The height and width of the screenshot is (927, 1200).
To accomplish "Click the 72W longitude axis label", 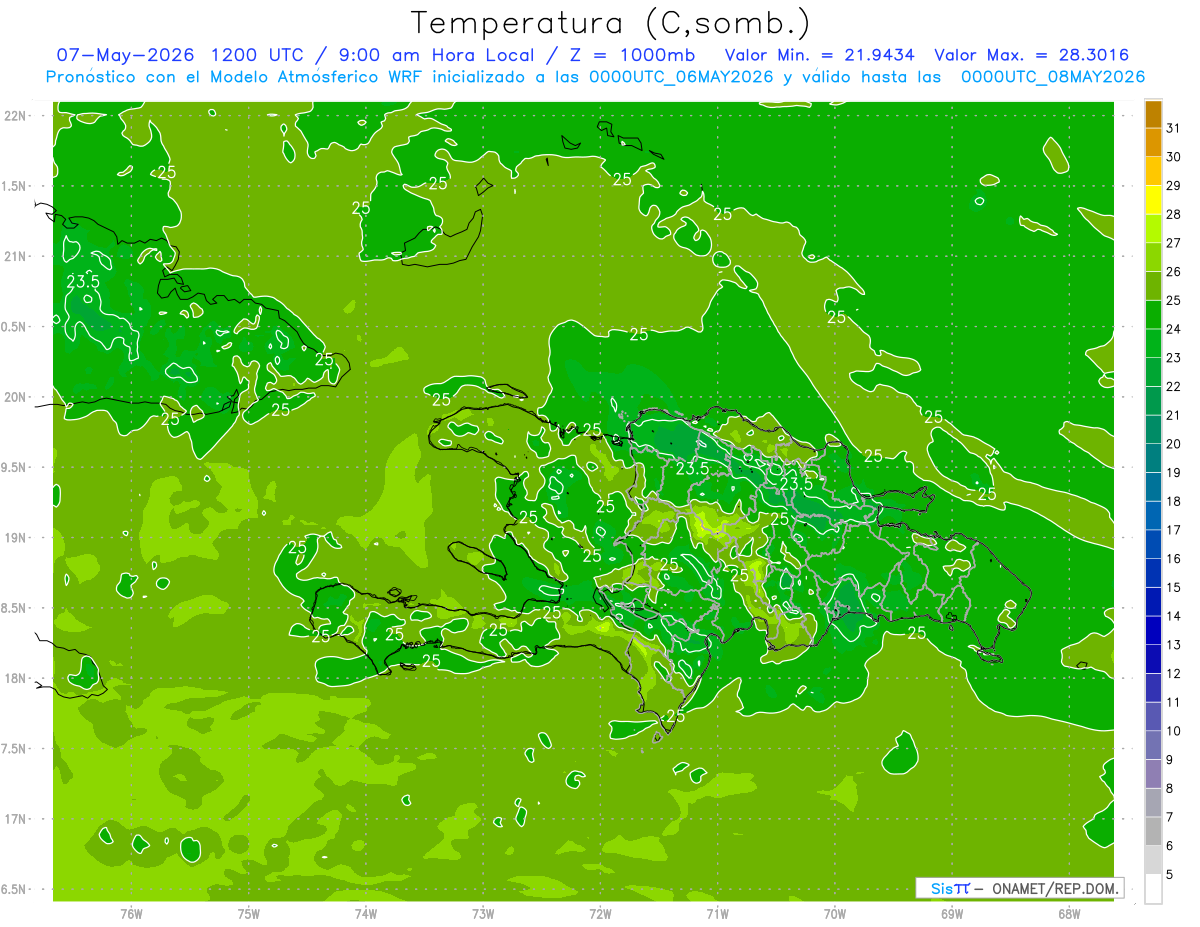I will tap(600, 913).
